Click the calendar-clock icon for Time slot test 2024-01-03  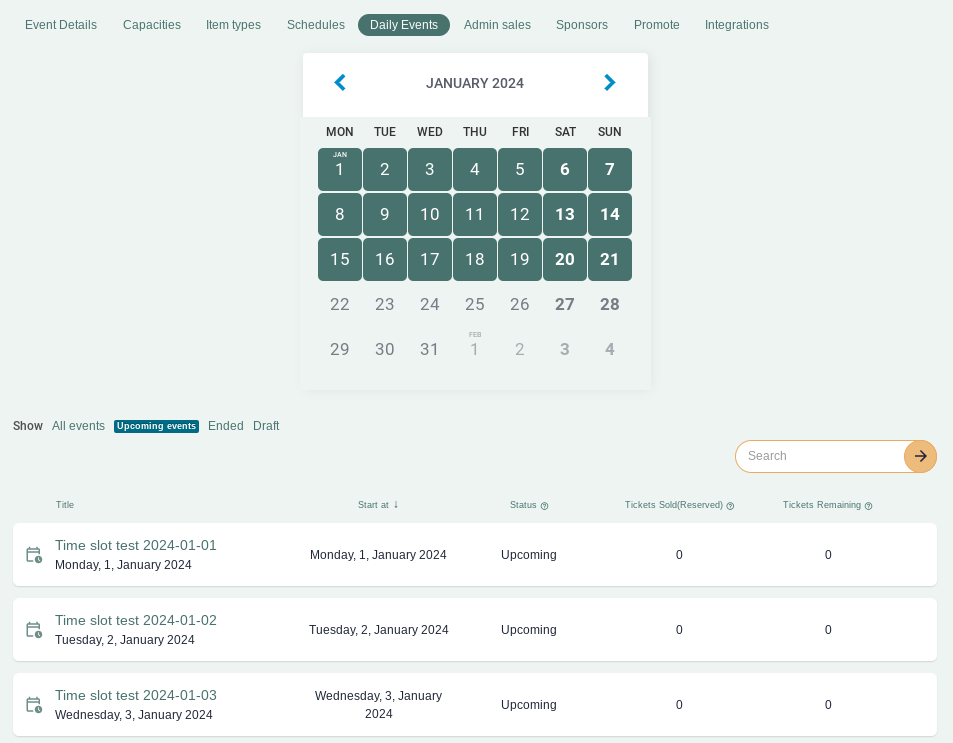(x=34, y=704)
